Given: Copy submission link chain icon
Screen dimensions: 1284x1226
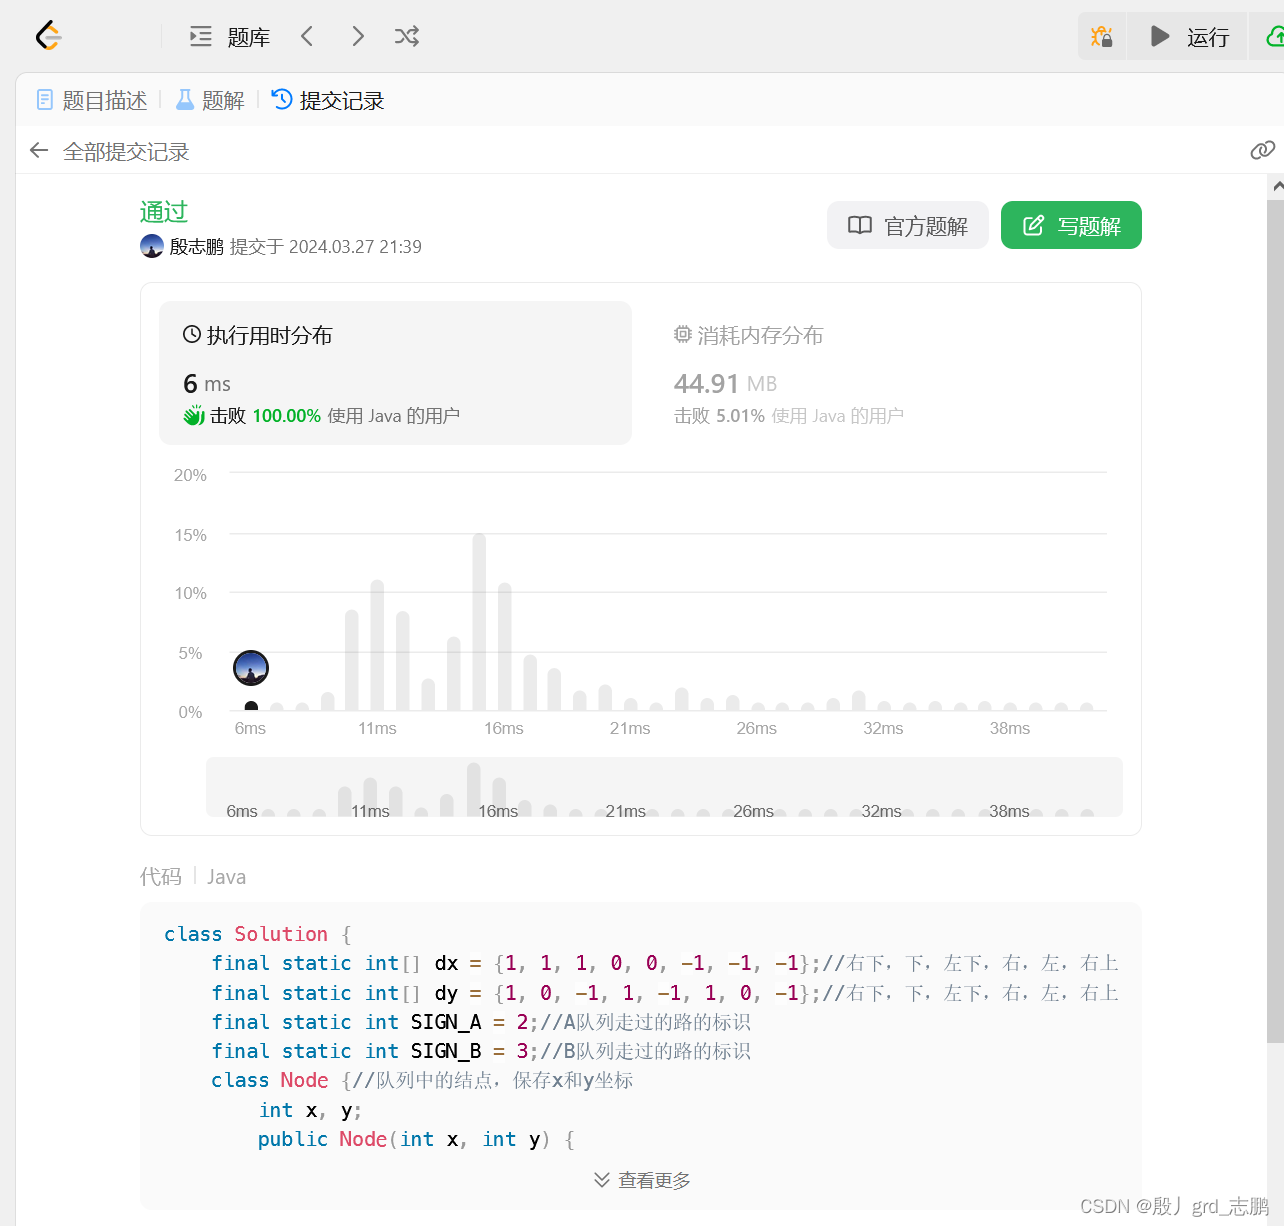Looking at the screenshot, I should click(1262, 150).
